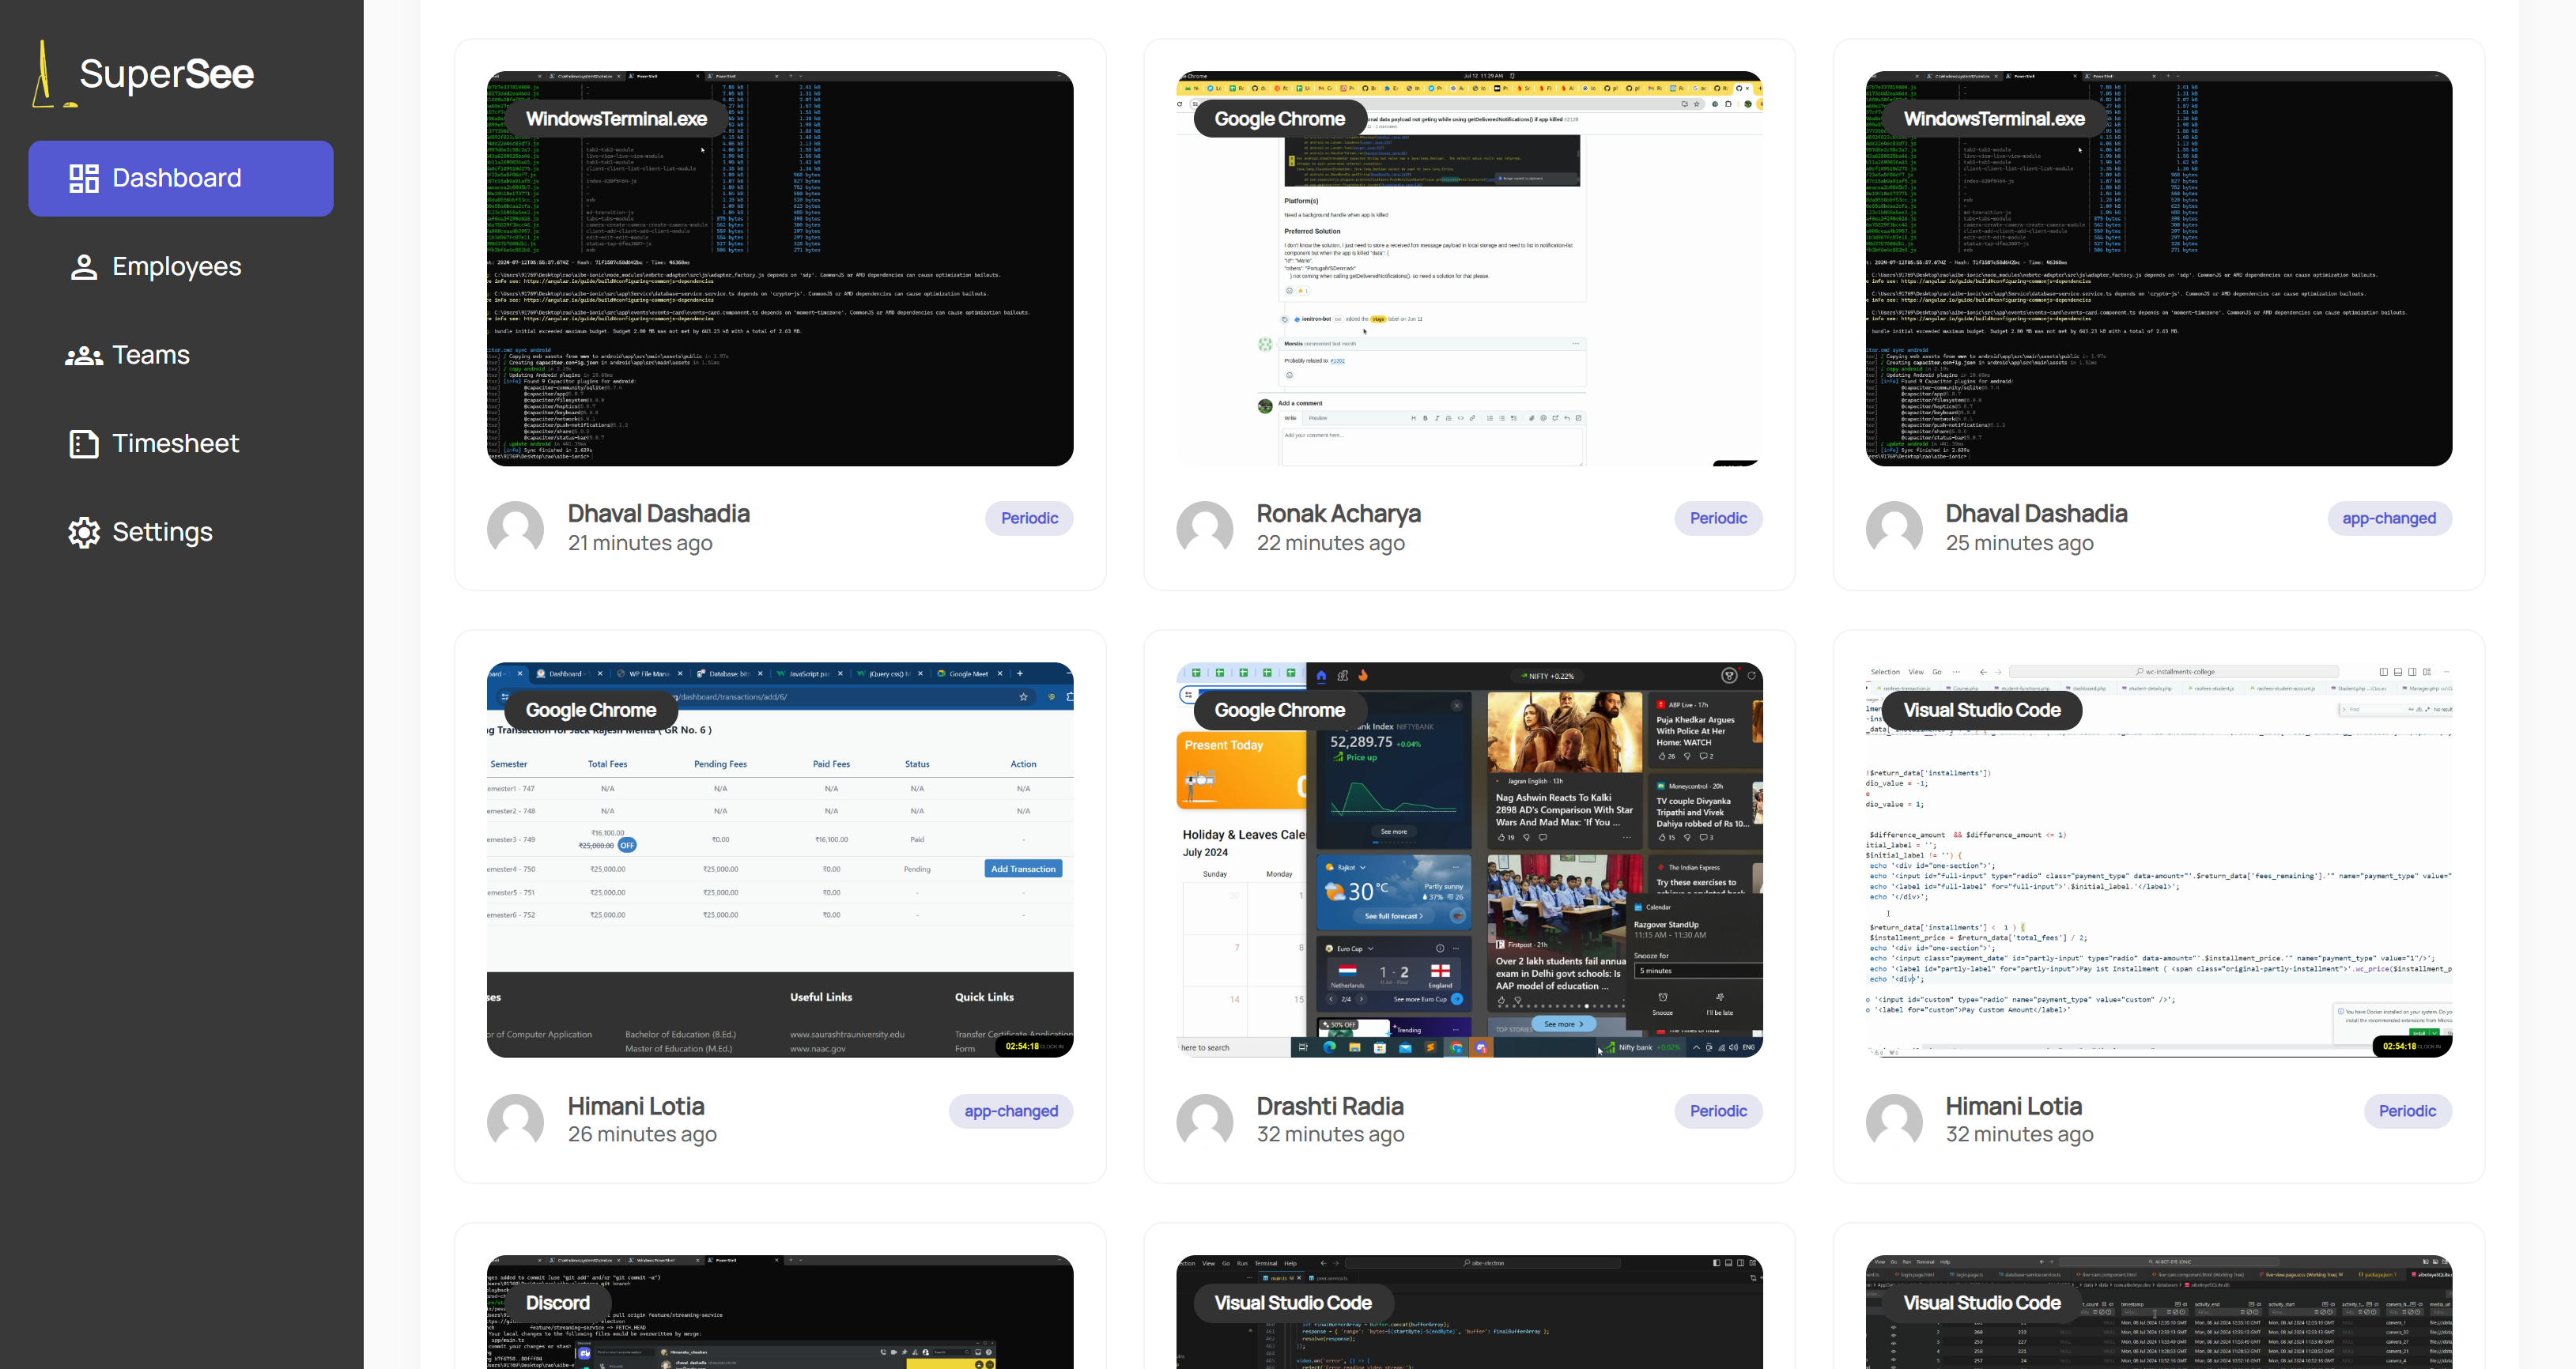Open Himani Lotia's Visual Studio Code screenshot
The image size is (2576, 1369).
click(2158, 880)
